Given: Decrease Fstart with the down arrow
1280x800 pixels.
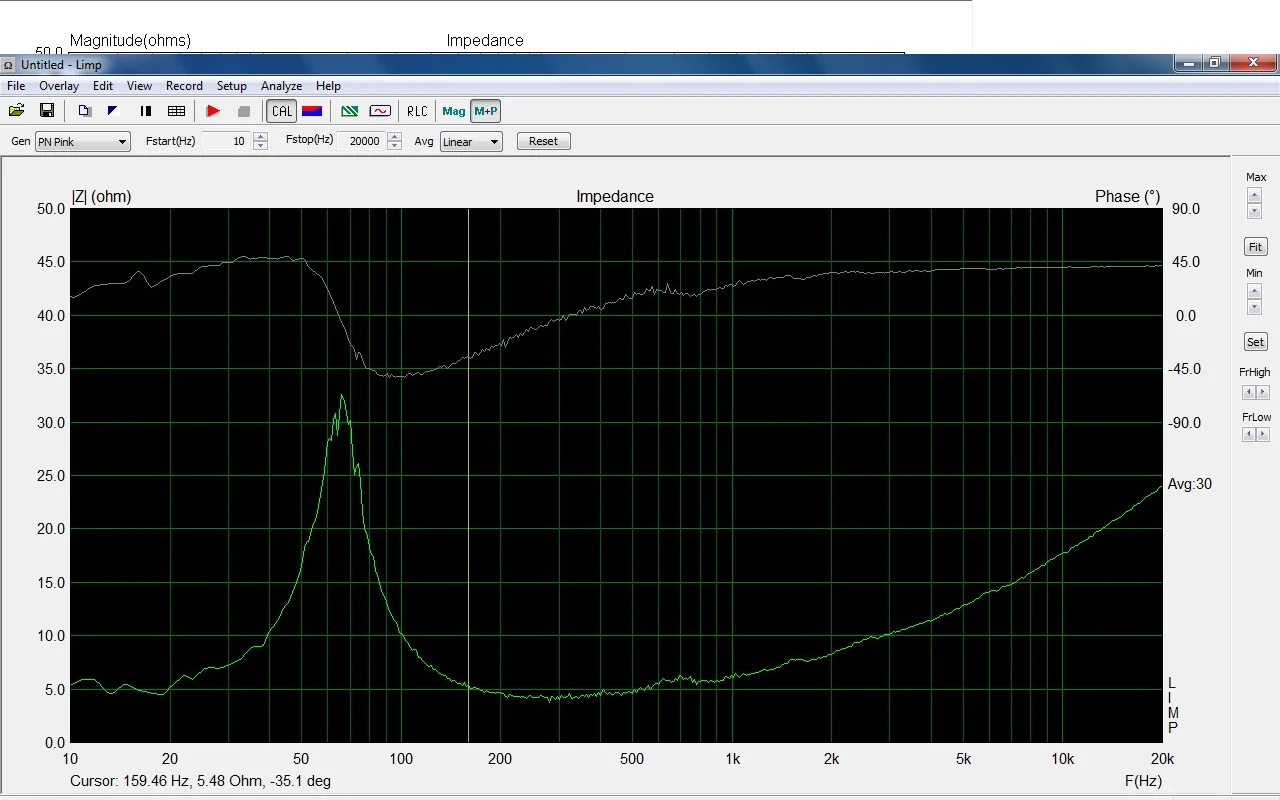Looking at the screenshot, I should coord(261,146).
